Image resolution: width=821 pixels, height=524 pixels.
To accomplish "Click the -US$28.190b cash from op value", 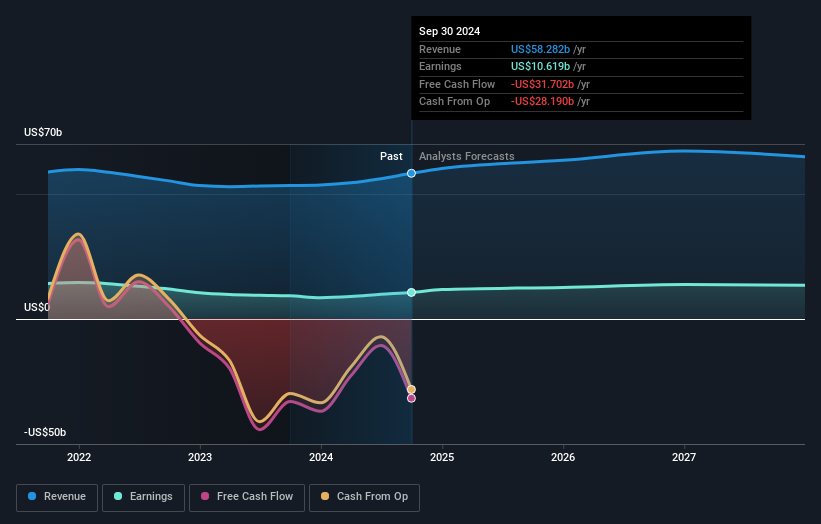I will point(542,102).
